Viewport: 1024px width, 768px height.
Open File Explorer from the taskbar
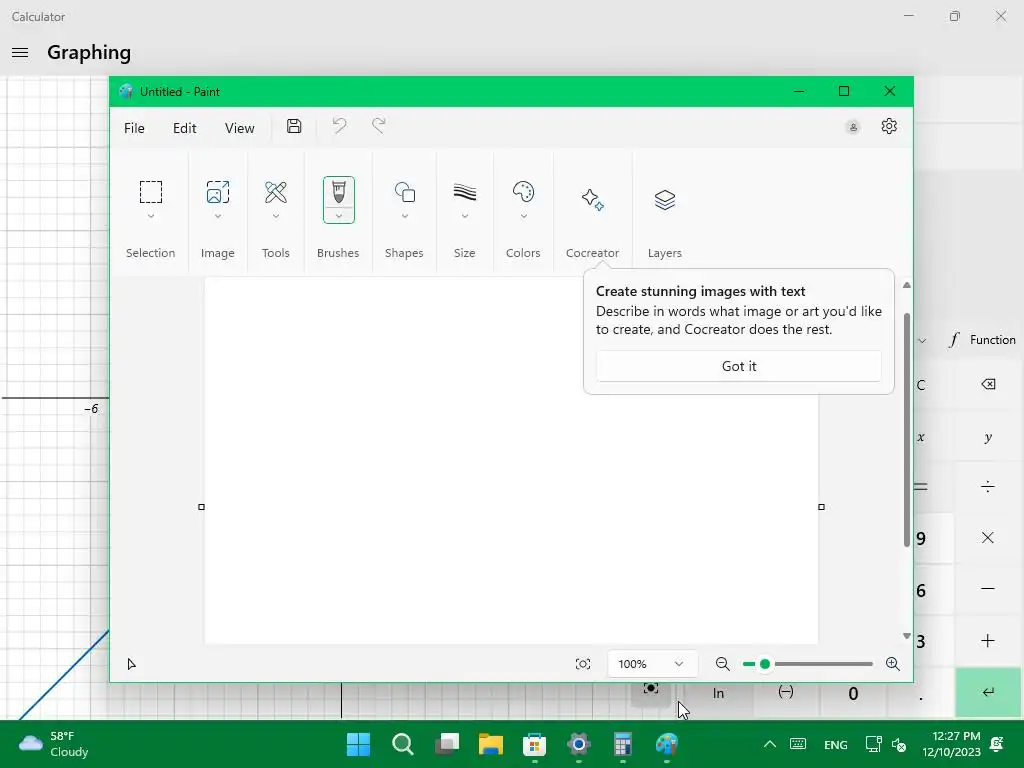(490, 744)
